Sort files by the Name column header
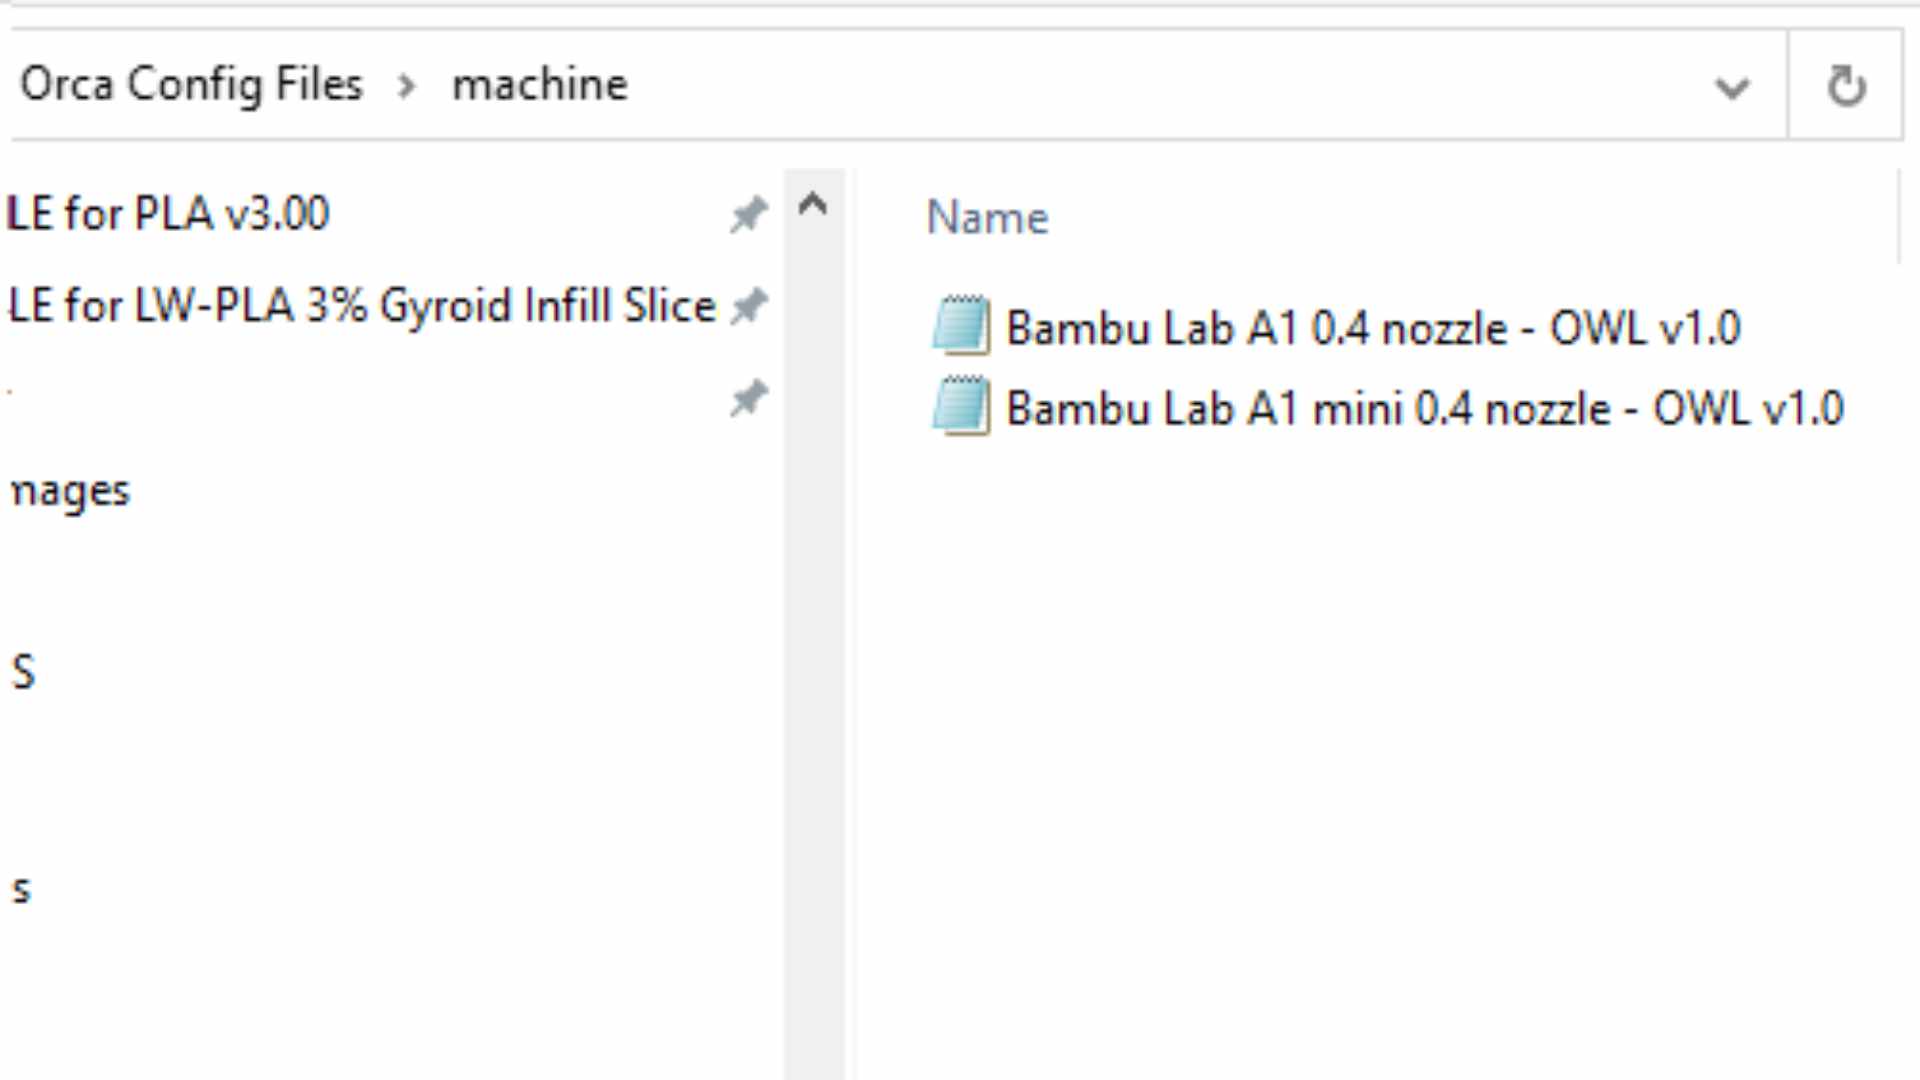The width and height of the screenshot is (1920, 1080). 987,217
